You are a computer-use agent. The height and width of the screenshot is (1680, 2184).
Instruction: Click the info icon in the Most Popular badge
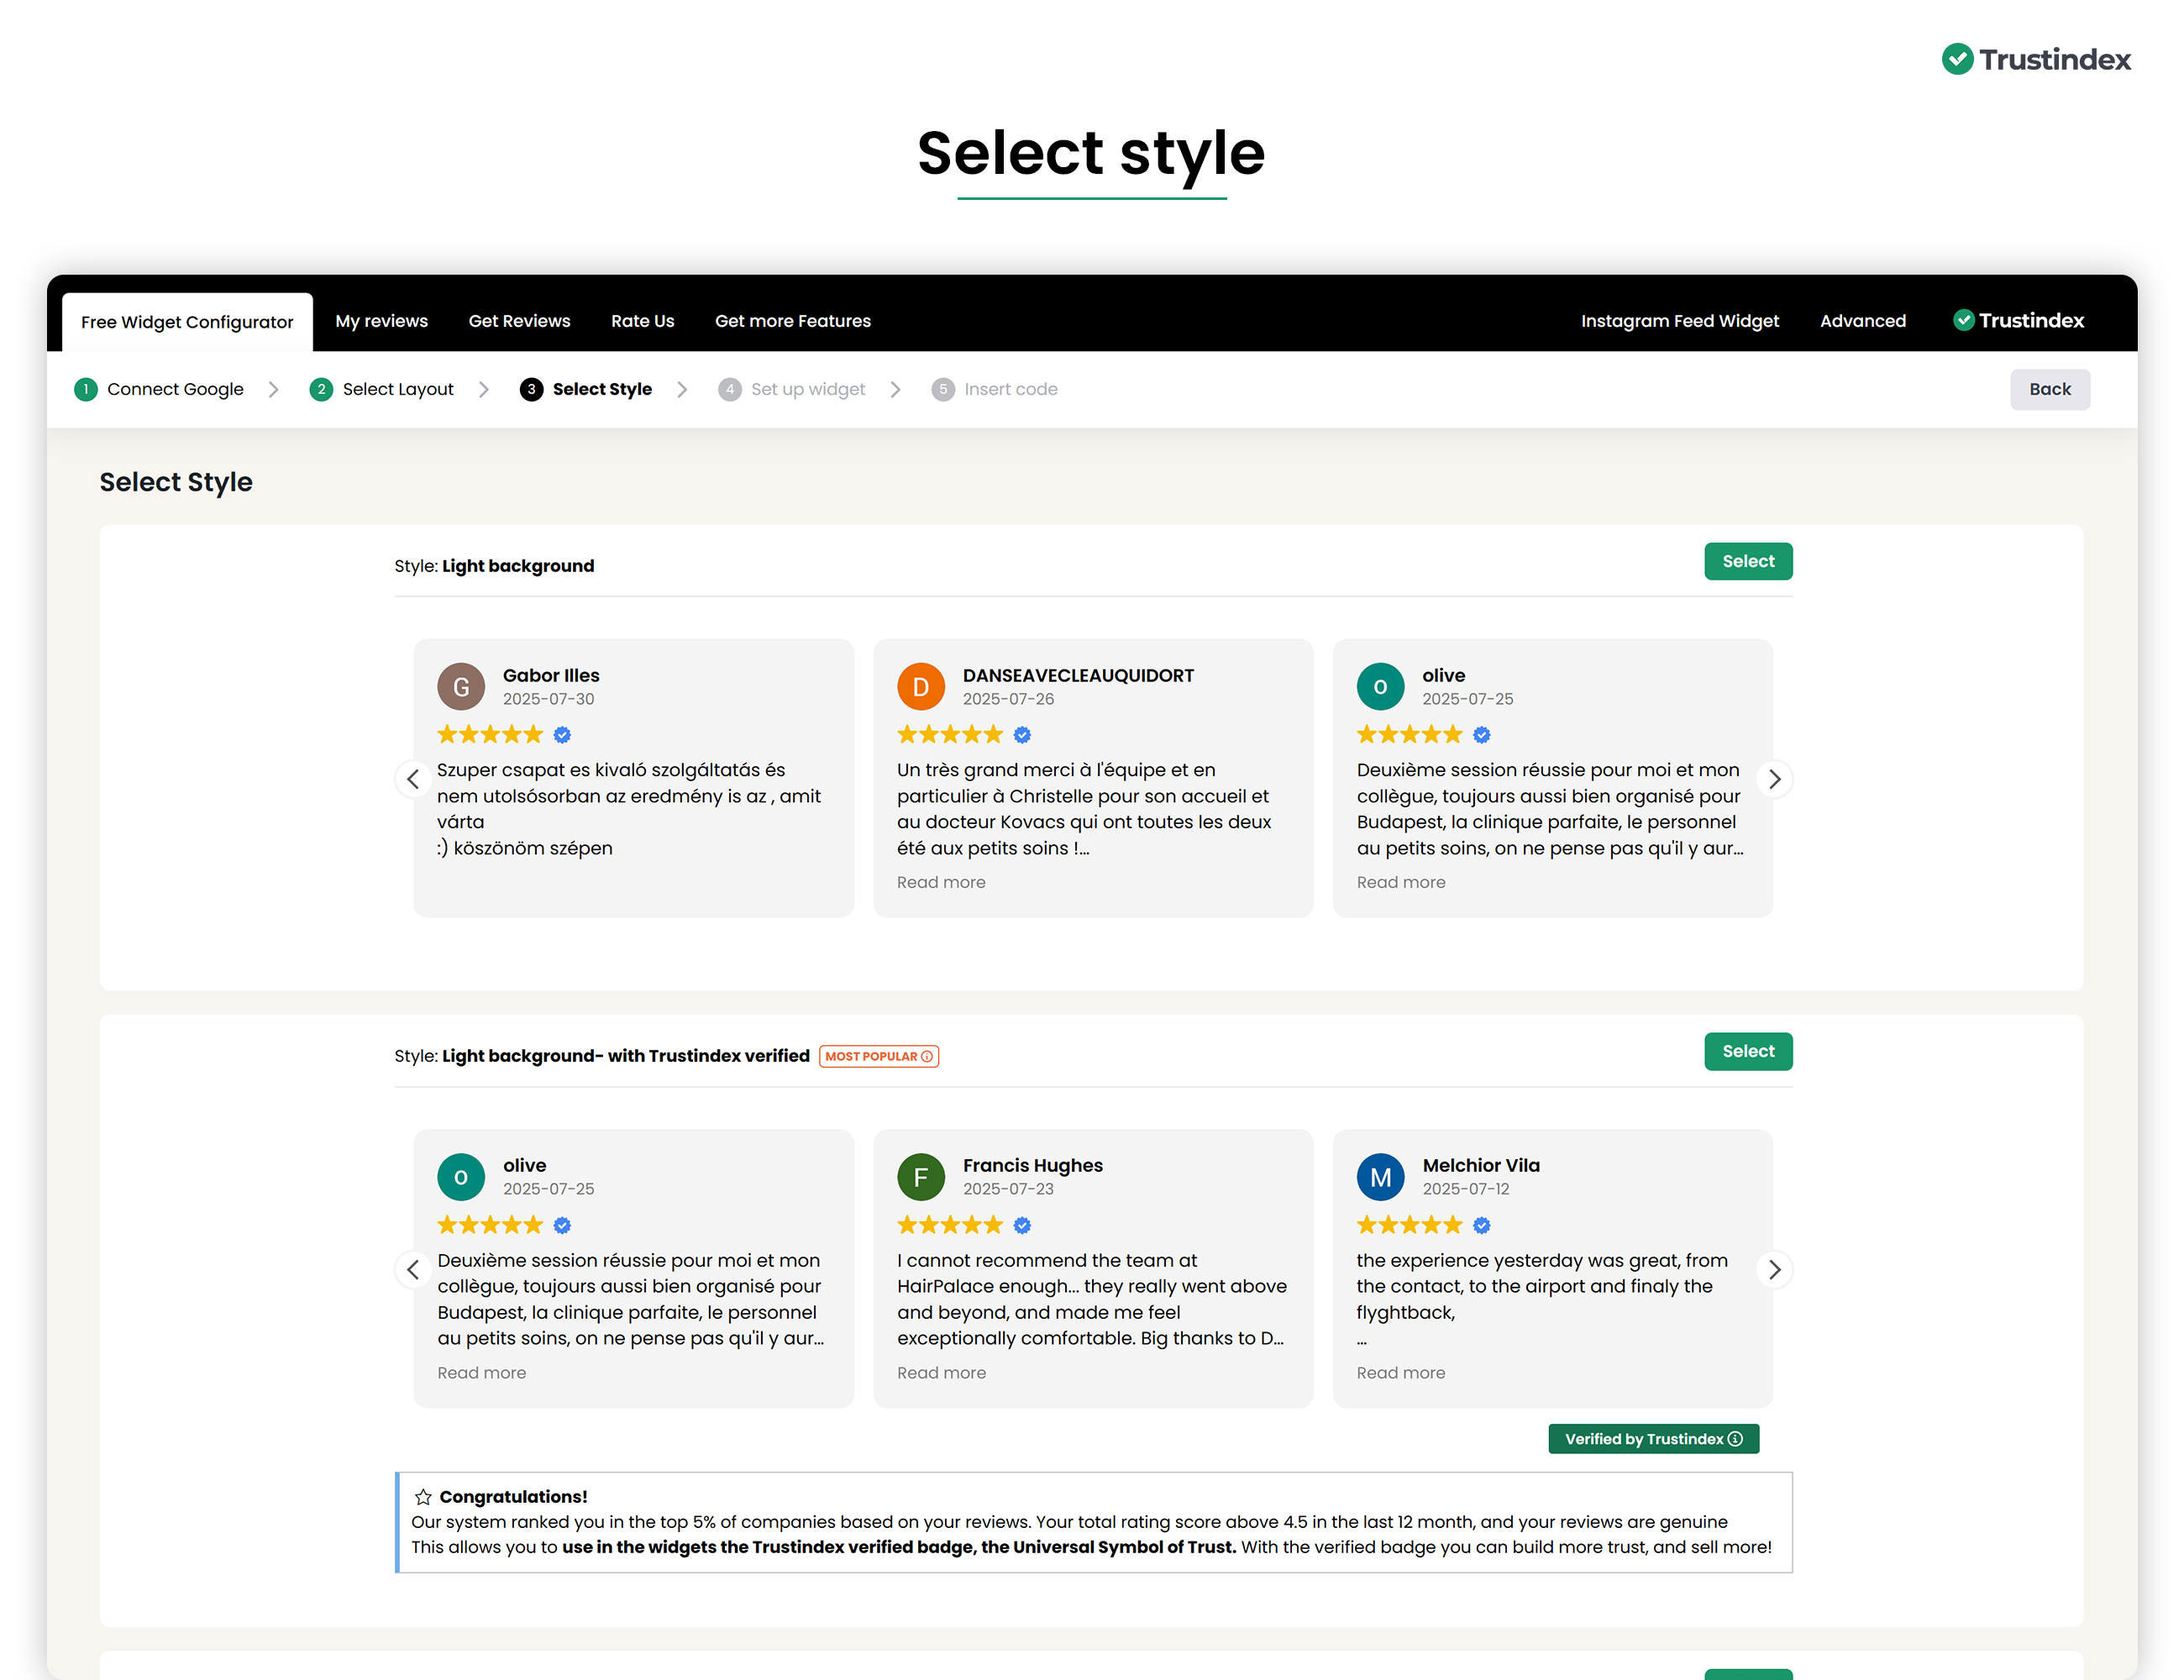click(927, 1057)
